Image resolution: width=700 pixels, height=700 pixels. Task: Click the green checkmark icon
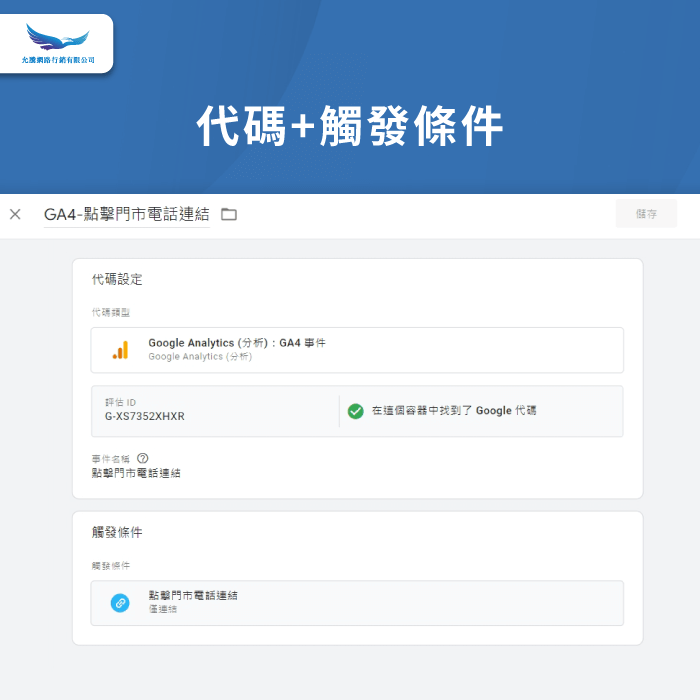click(355, 411)
